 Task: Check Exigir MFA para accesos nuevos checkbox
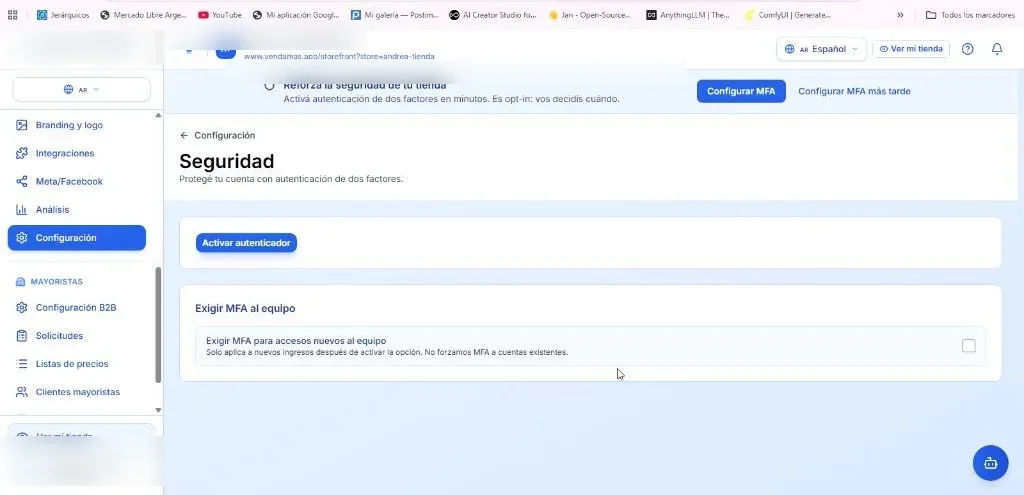pos(968,346)
